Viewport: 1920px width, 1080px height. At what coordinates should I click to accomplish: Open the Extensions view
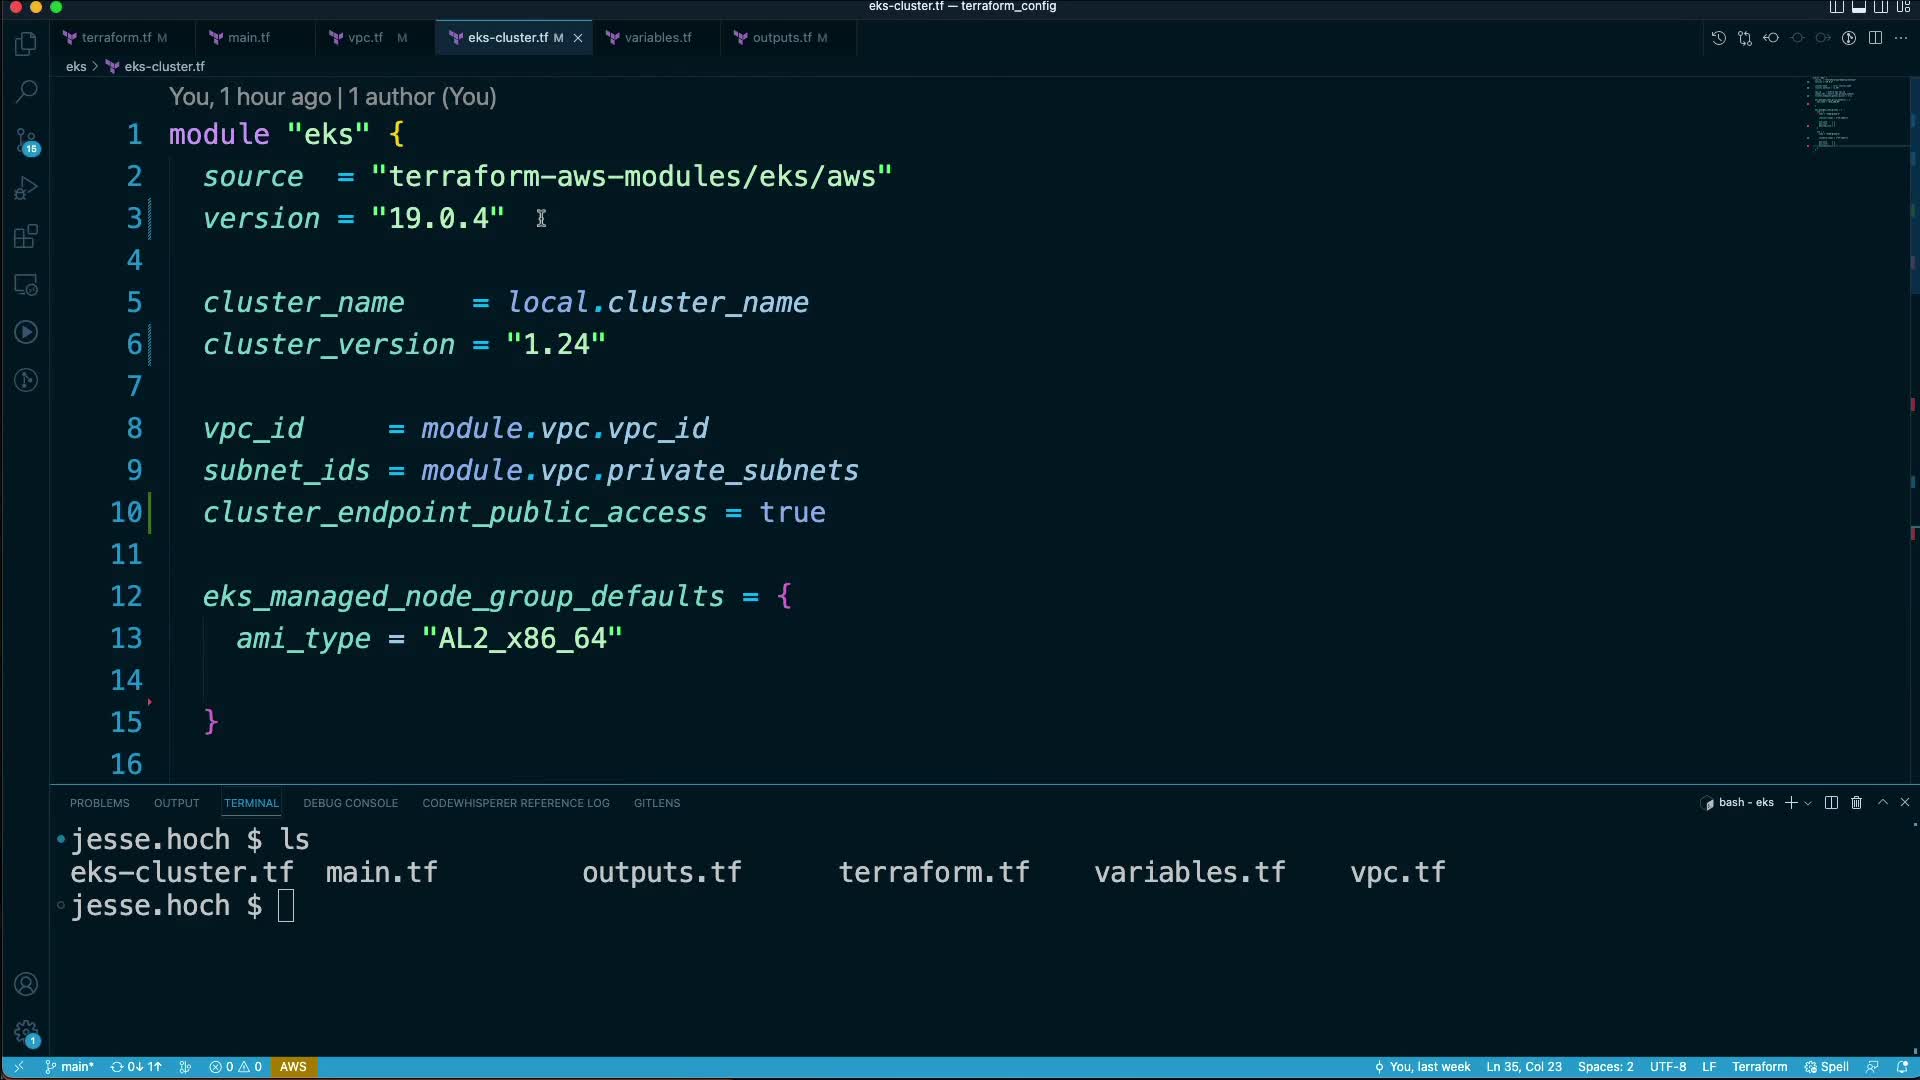tap(27, 237)
